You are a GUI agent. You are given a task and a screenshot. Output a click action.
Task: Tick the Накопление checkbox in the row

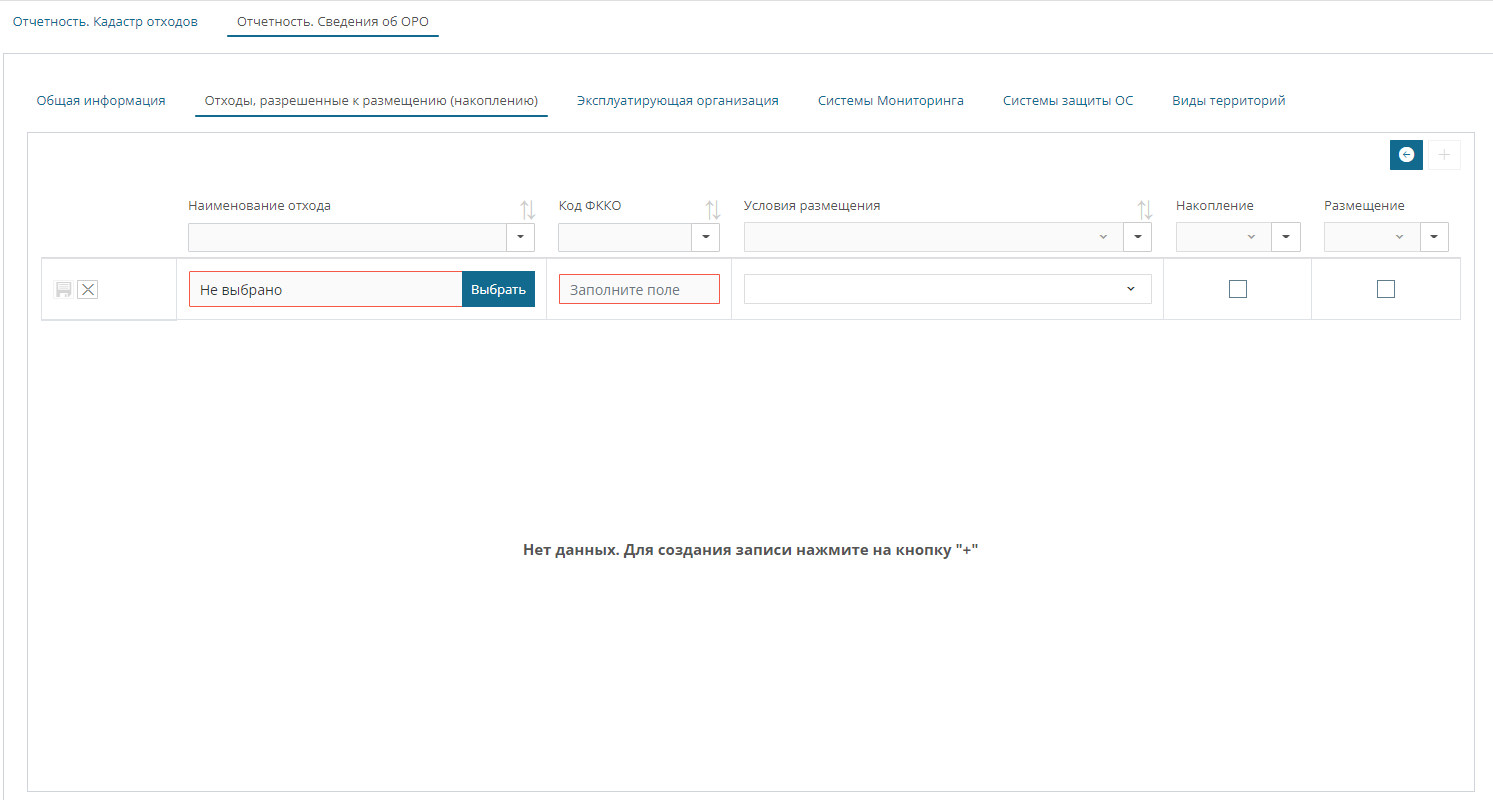click(1238, 289)
